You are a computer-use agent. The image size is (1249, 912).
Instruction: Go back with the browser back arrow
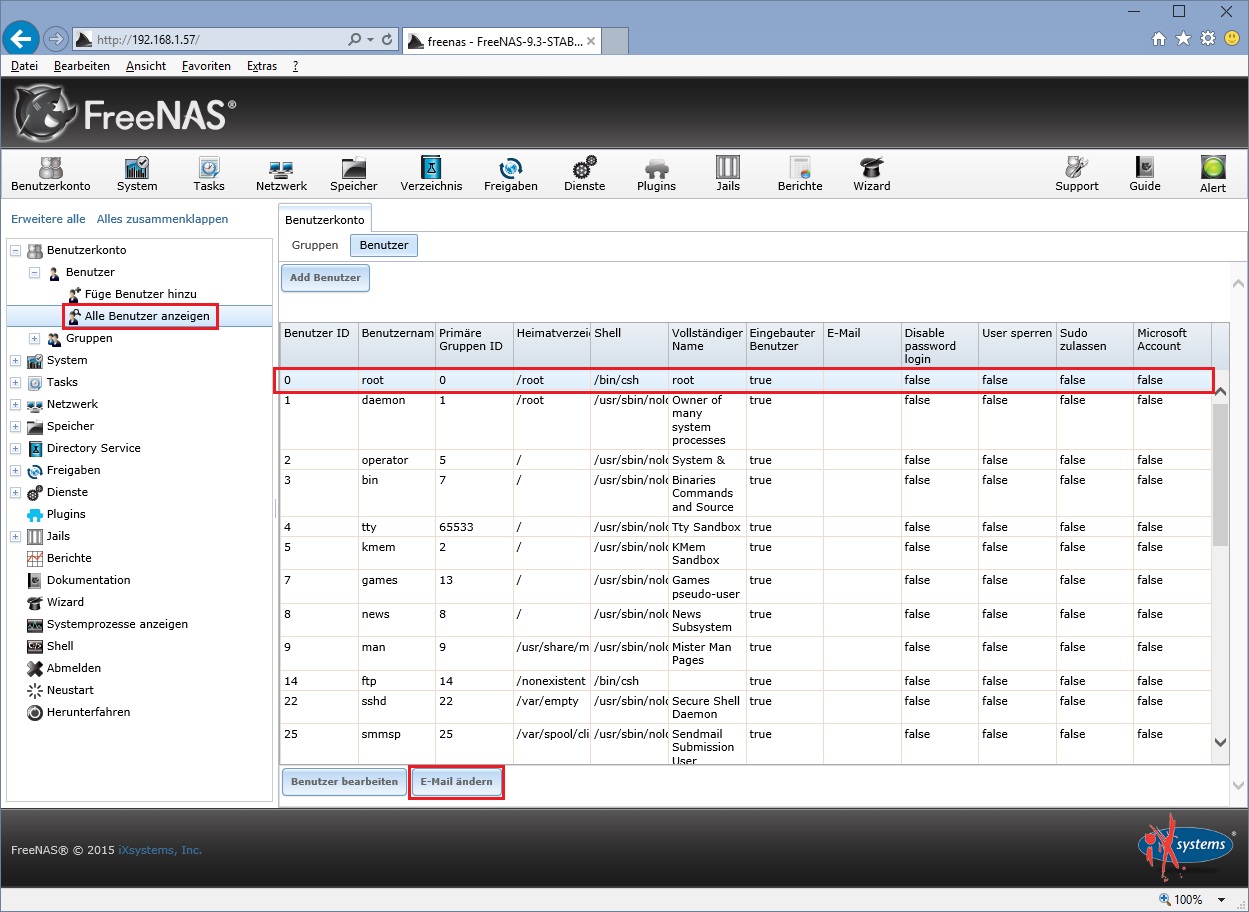pyautogui.click(x=20, y=39)
